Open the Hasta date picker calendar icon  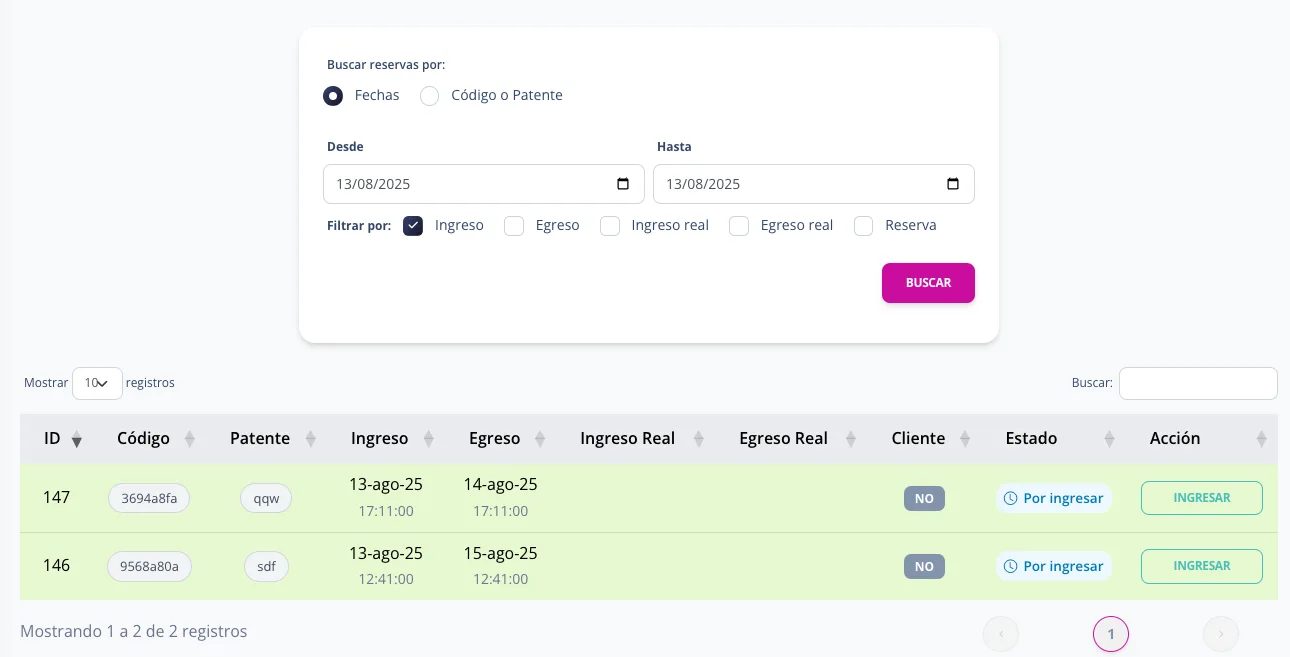pos(953,184)
